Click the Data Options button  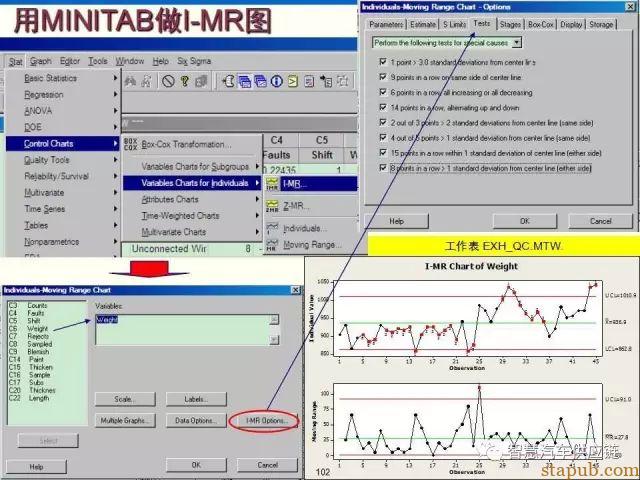(196, 420)
